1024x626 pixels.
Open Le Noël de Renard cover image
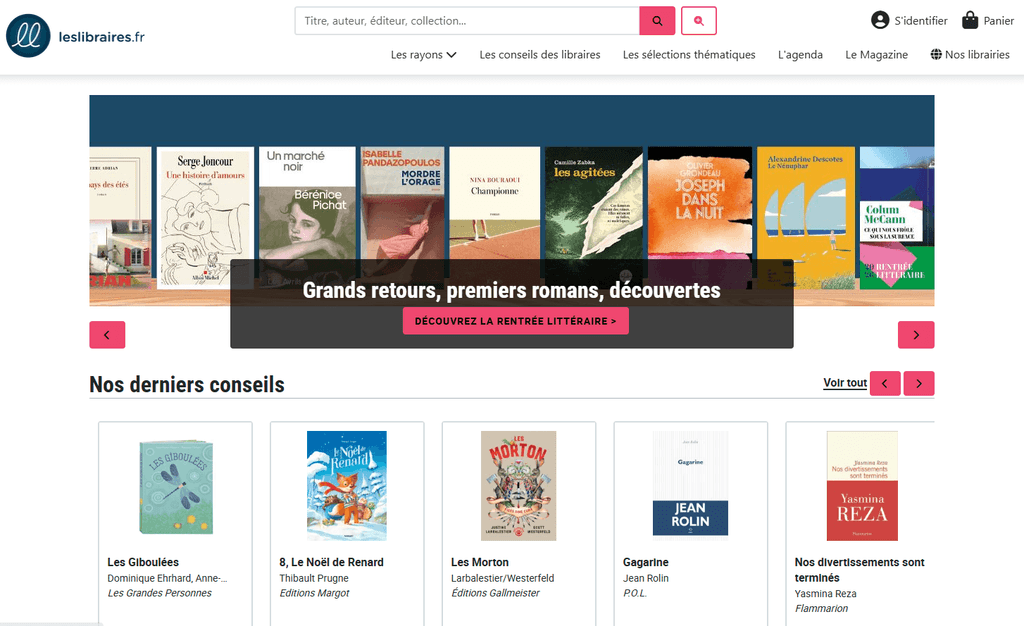[347, 486]
